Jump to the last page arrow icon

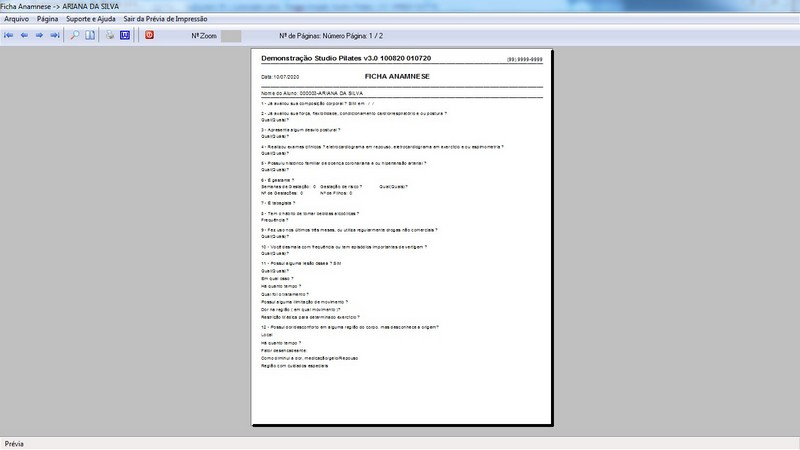point(55,35)
